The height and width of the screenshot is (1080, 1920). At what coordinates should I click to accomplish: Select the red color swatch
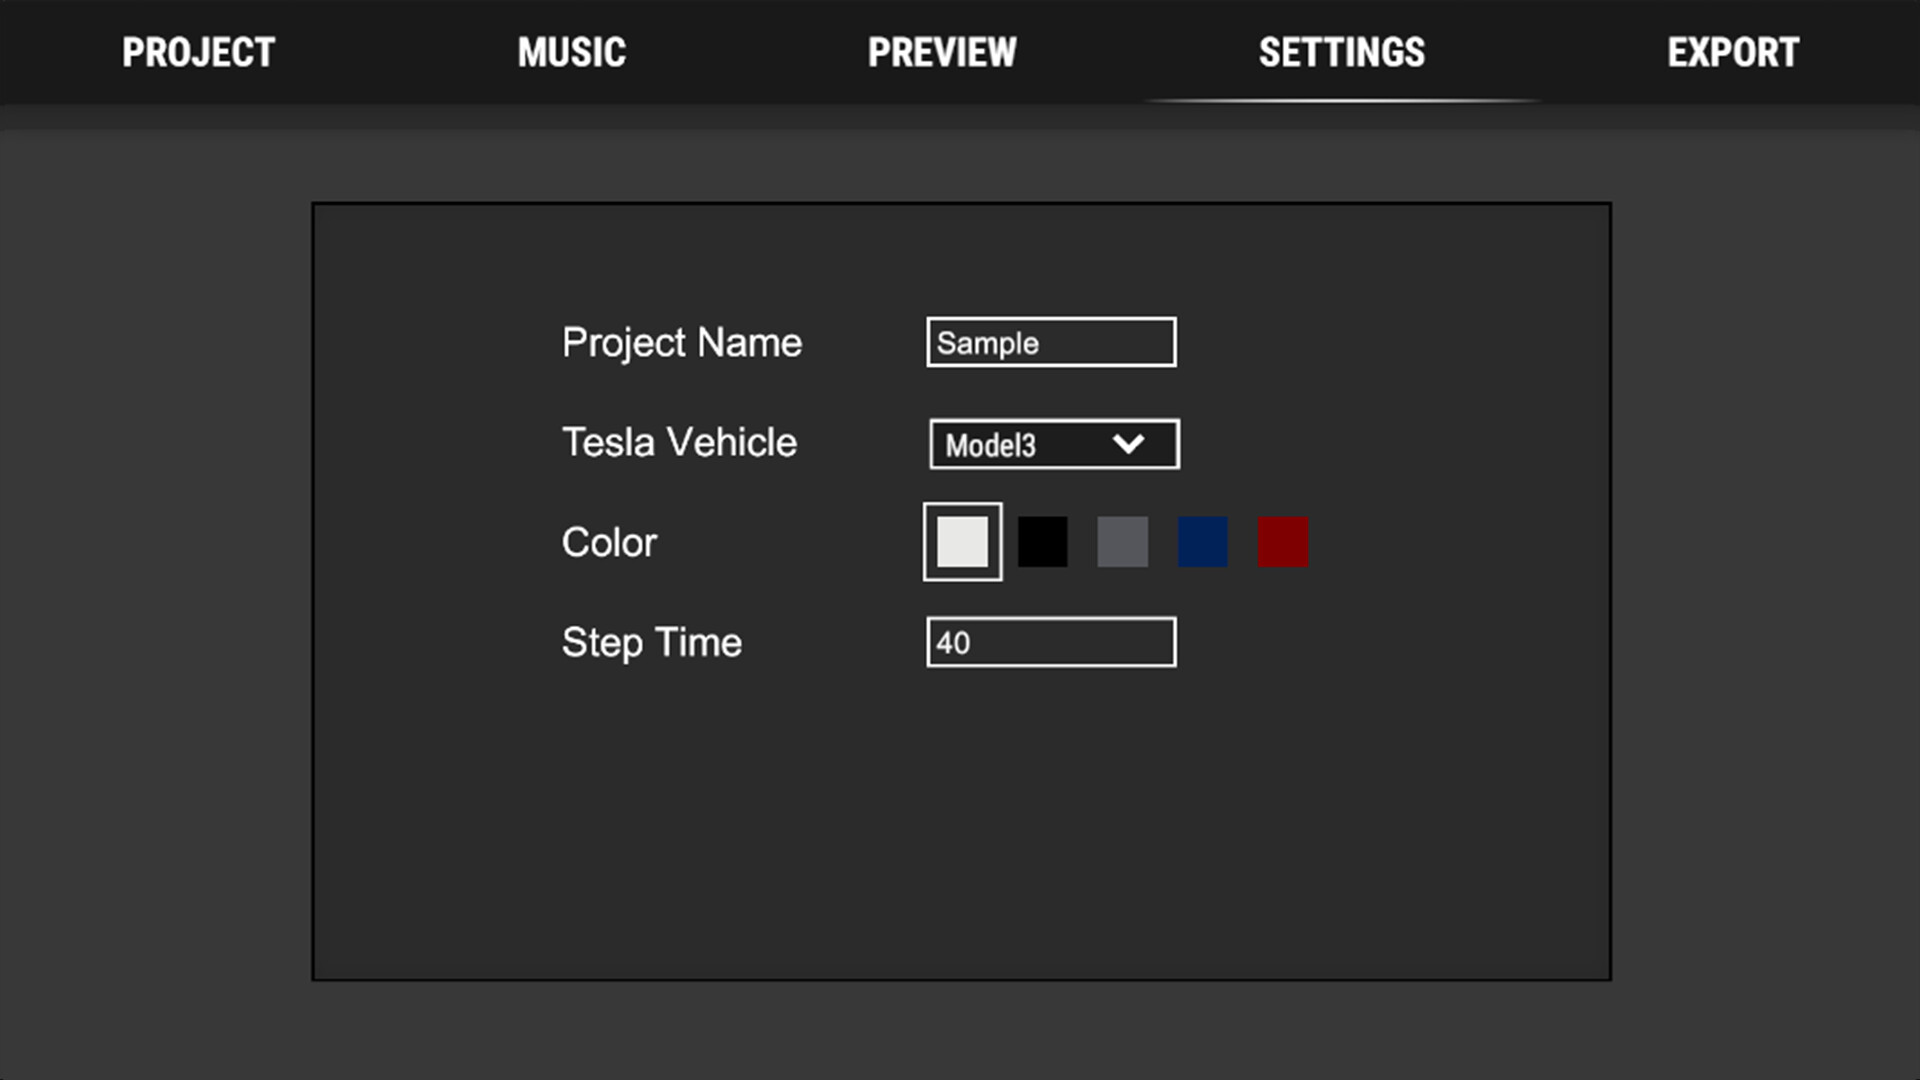pyautogui.click(x=1283, y=542)
